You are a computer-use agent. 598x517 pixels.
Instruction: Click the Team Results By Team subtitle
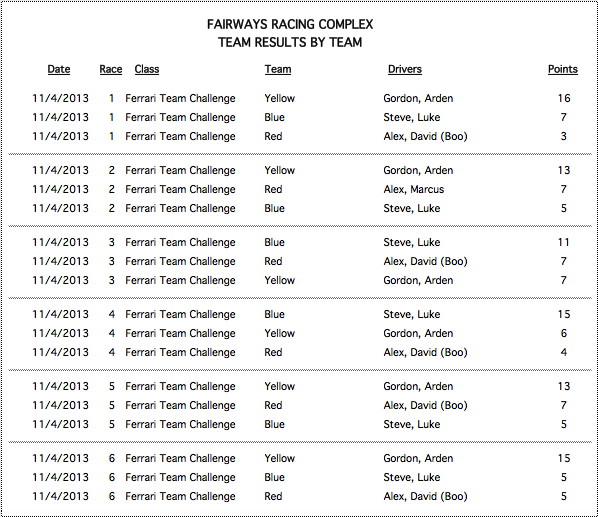[290, 42]
